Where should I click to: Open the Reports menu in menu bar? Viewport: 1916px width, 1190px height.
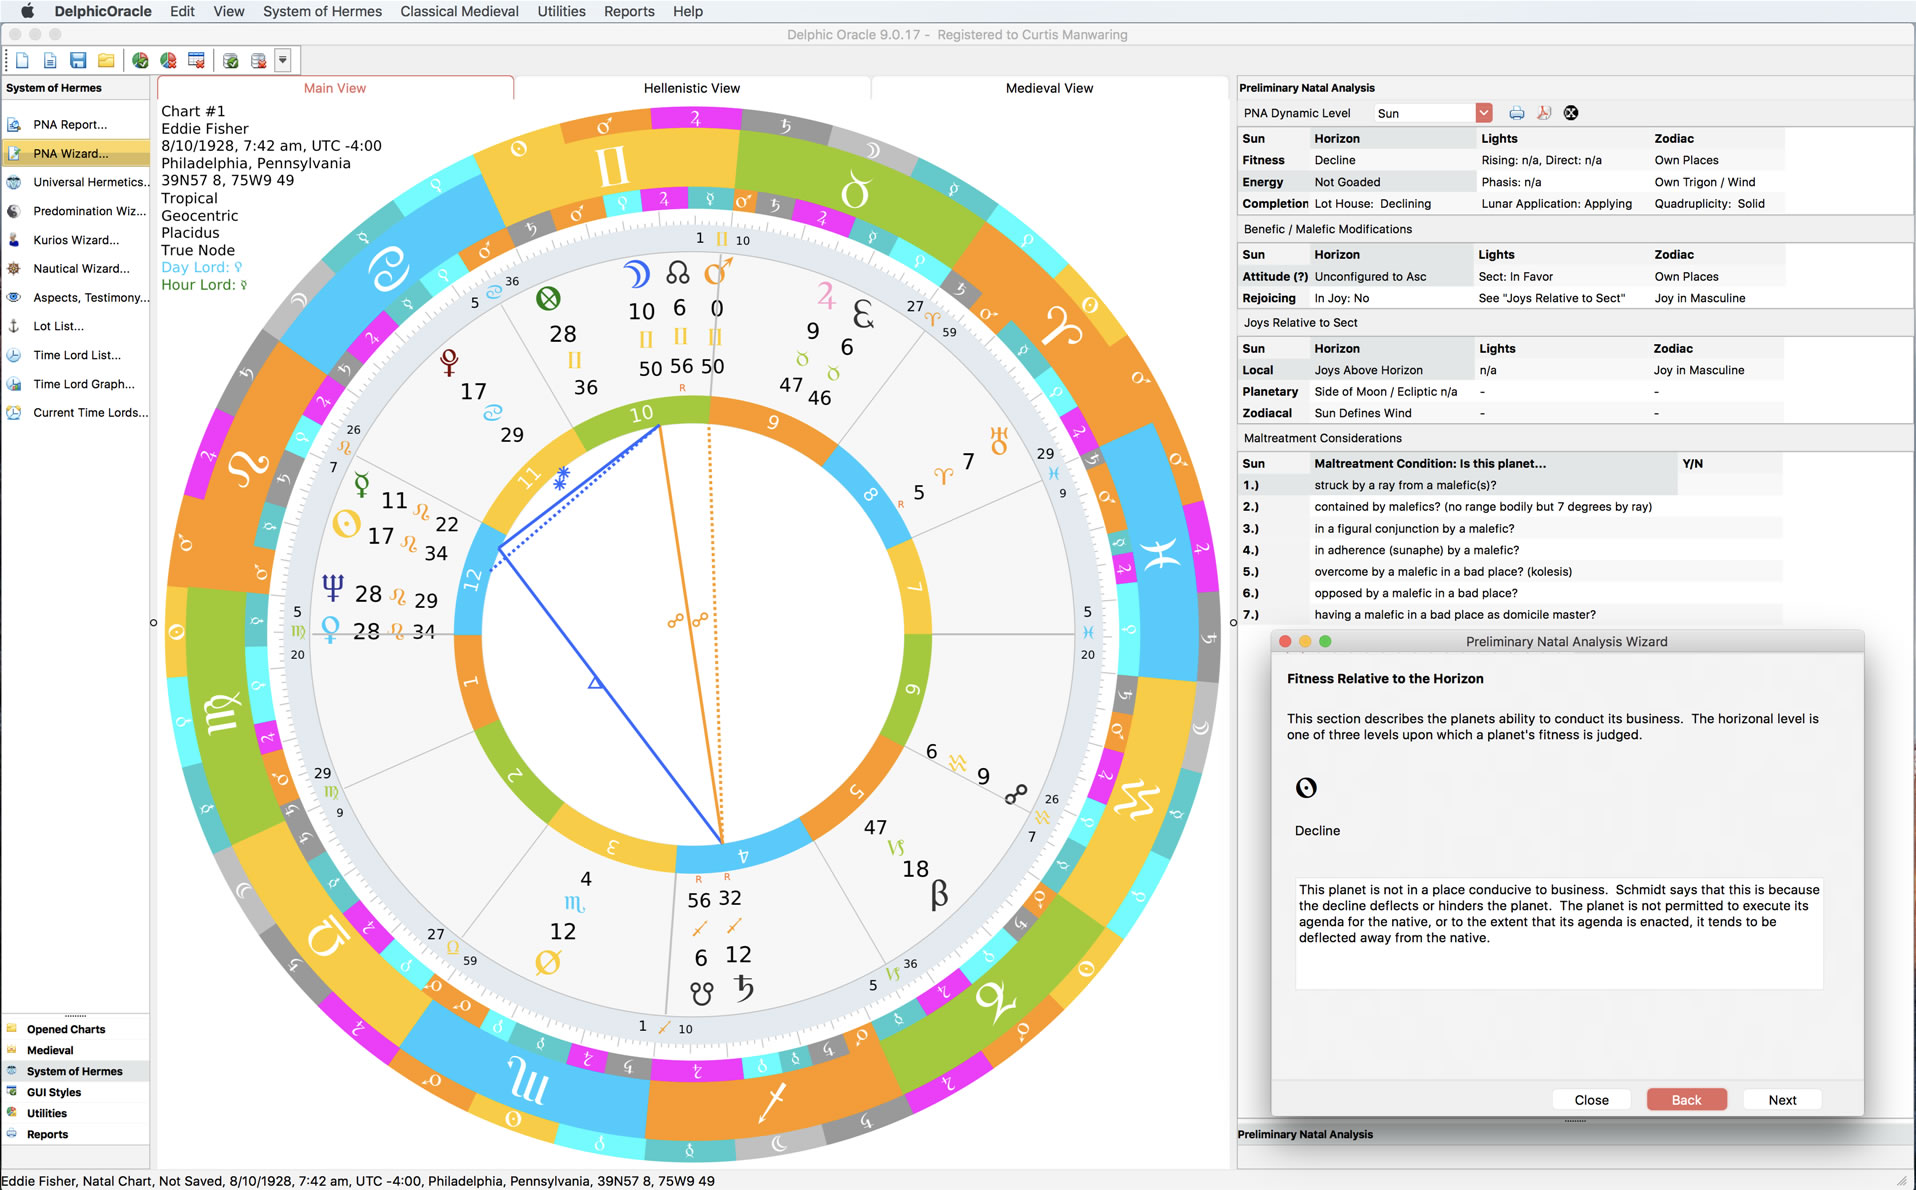[629, 11]
